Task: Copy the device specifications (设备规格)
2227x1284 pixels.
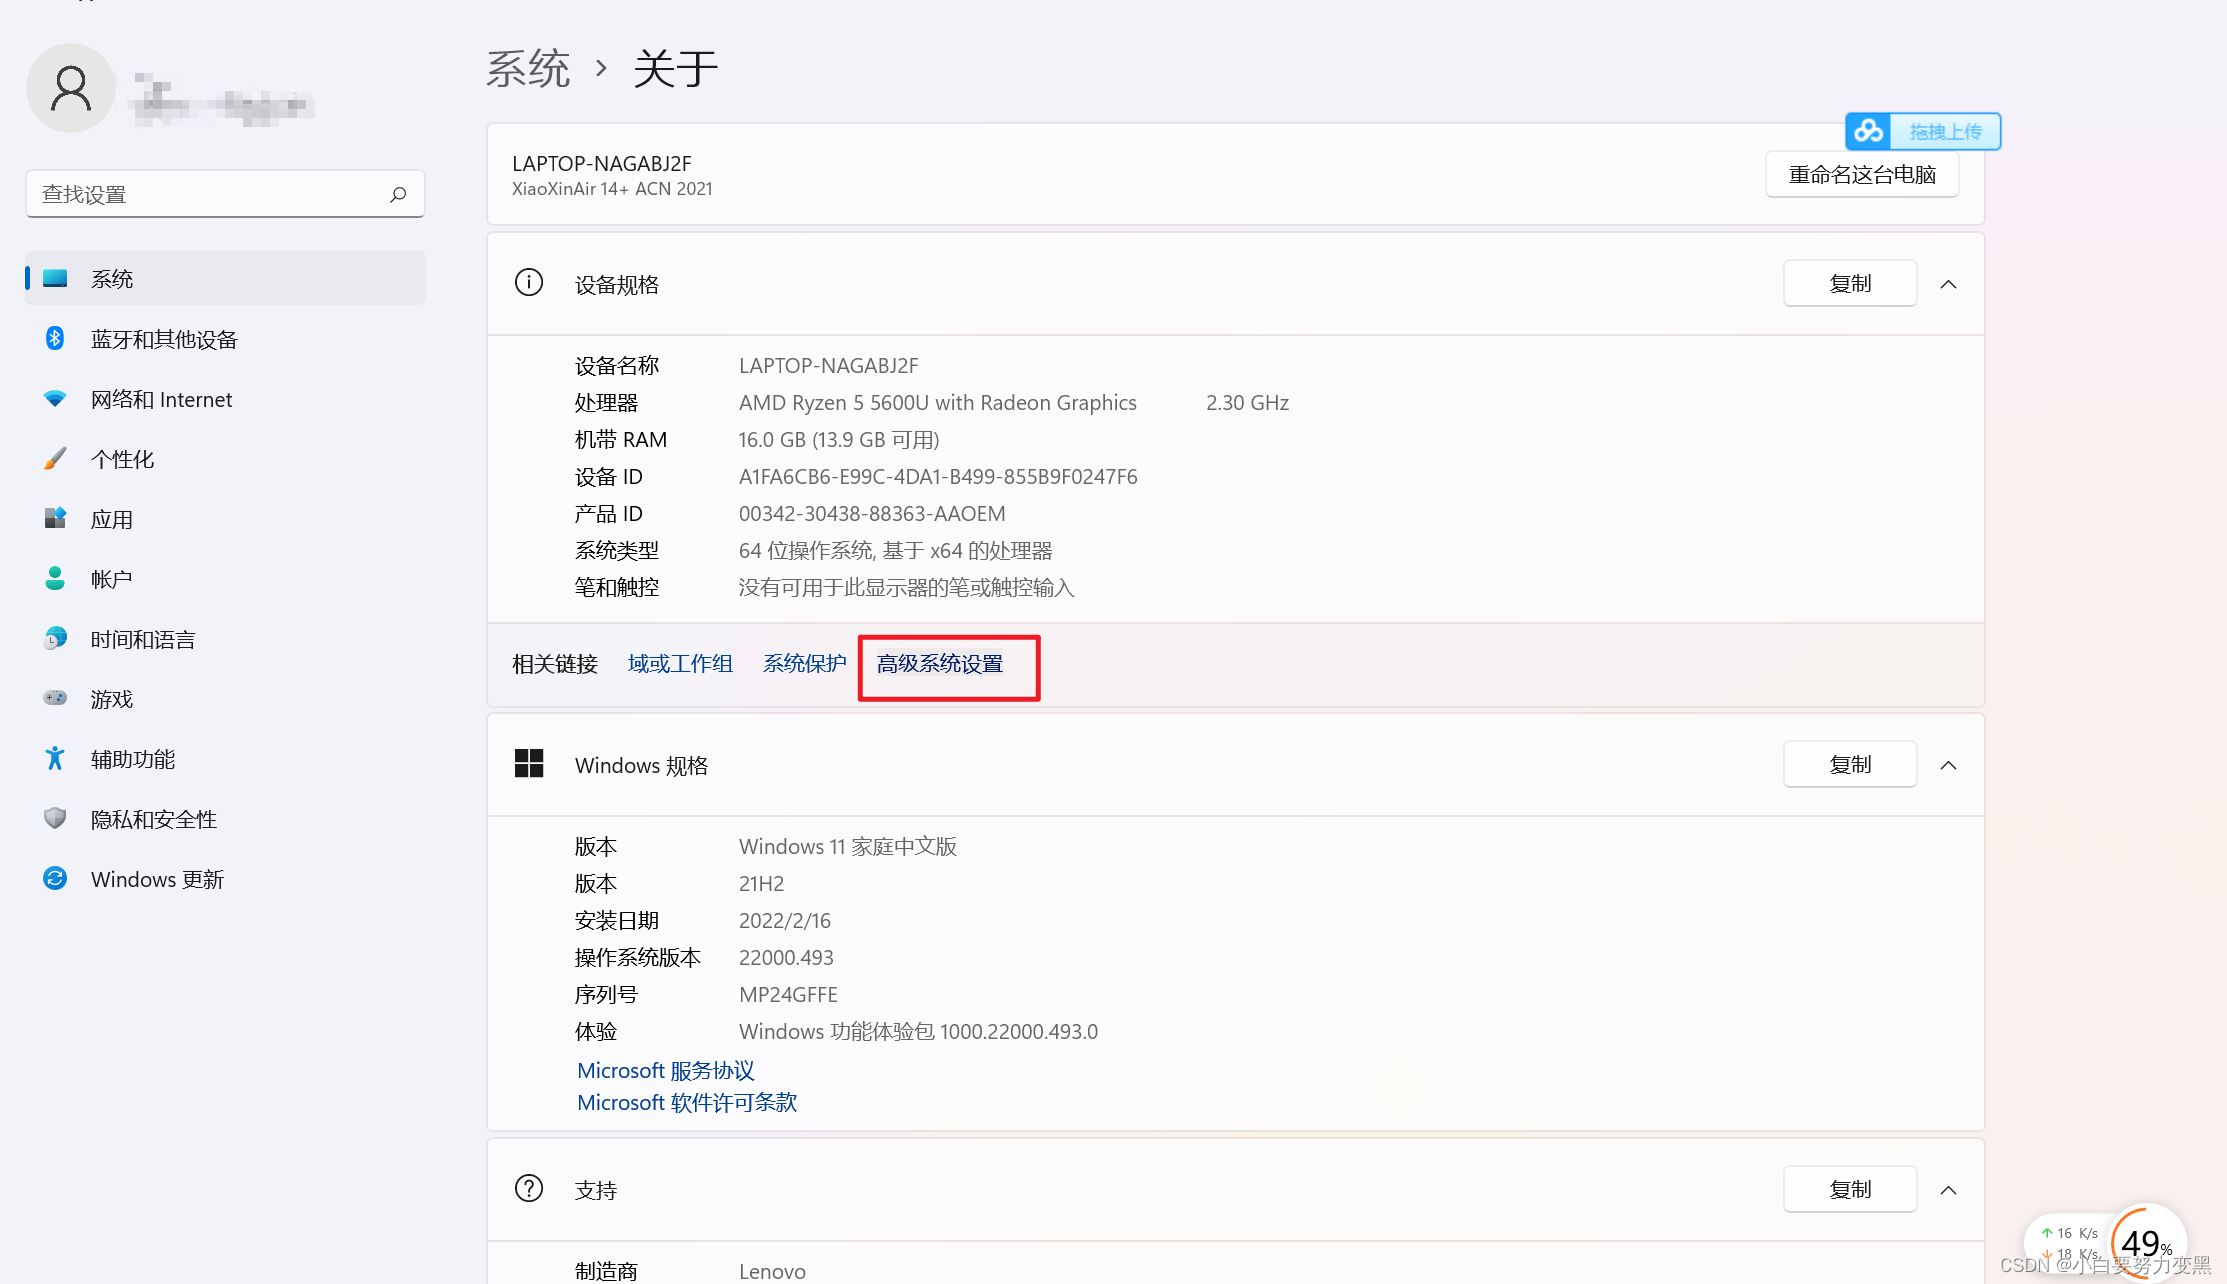Action: (x=1849, y=284)
